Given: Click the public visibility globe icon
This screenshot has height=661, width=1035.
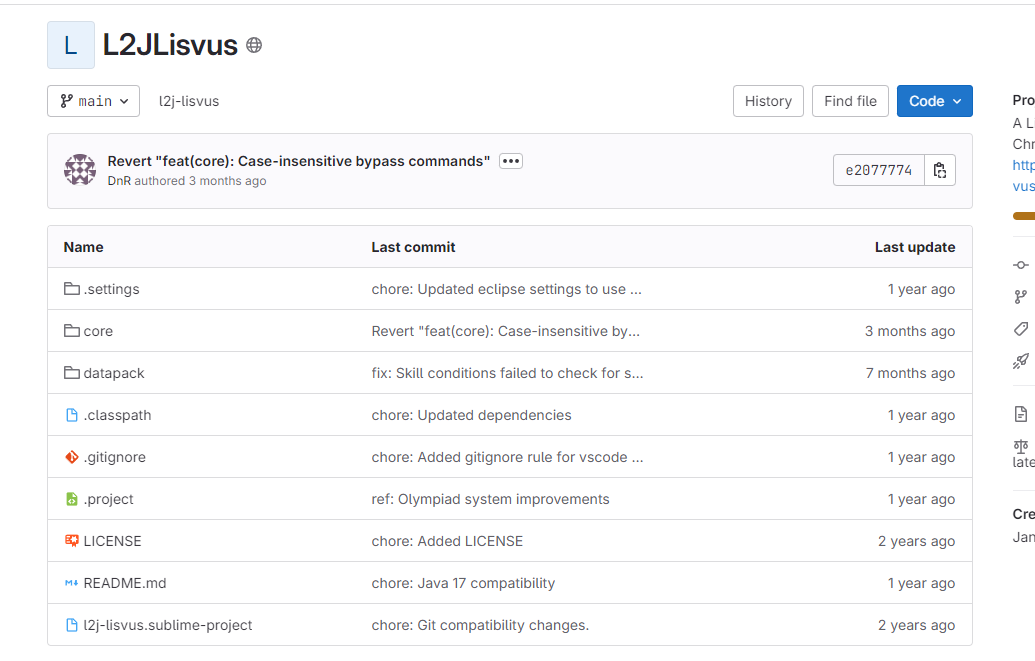Looking at the screenshot, I should pos(254,45).
